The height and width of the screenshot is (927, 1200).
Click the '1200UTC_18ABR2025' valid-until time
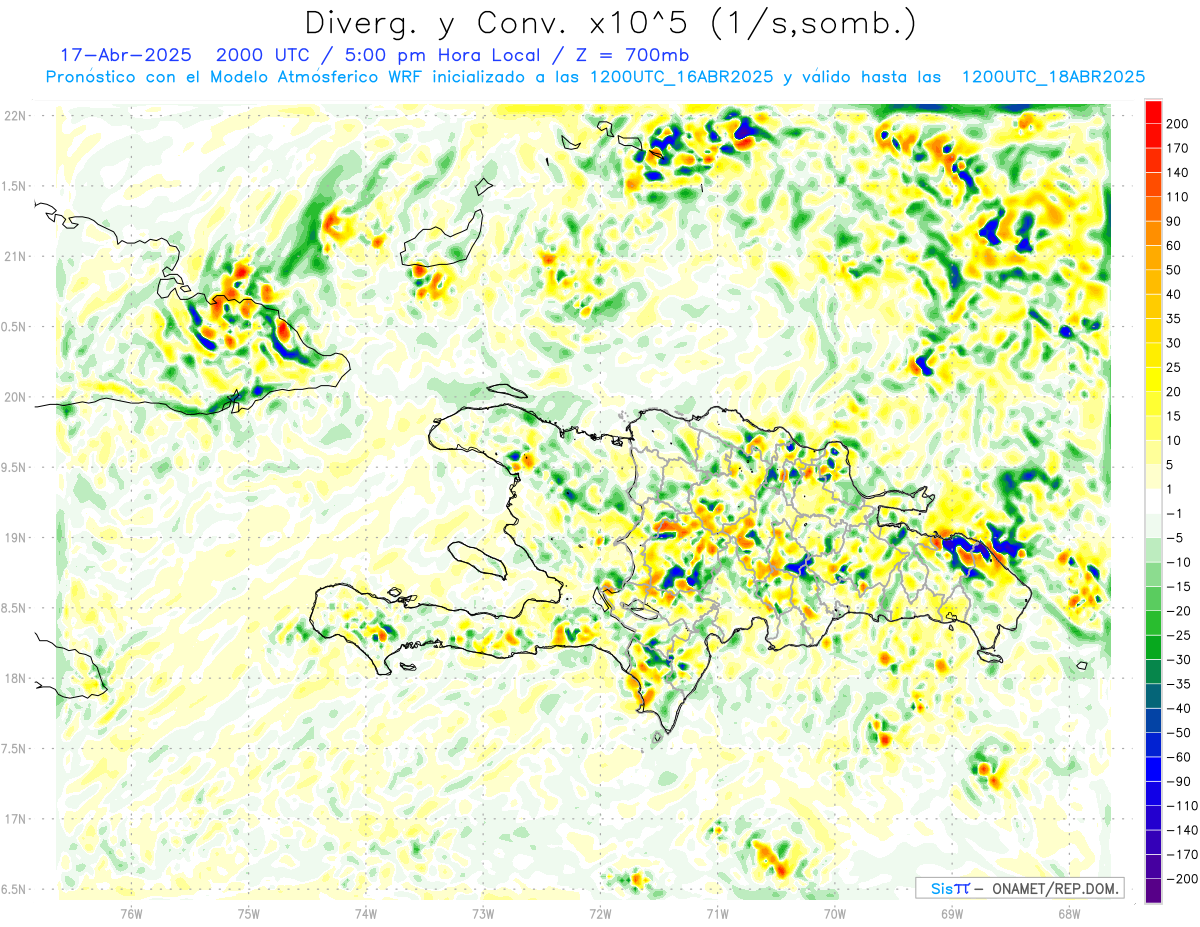click(1053, 77)
